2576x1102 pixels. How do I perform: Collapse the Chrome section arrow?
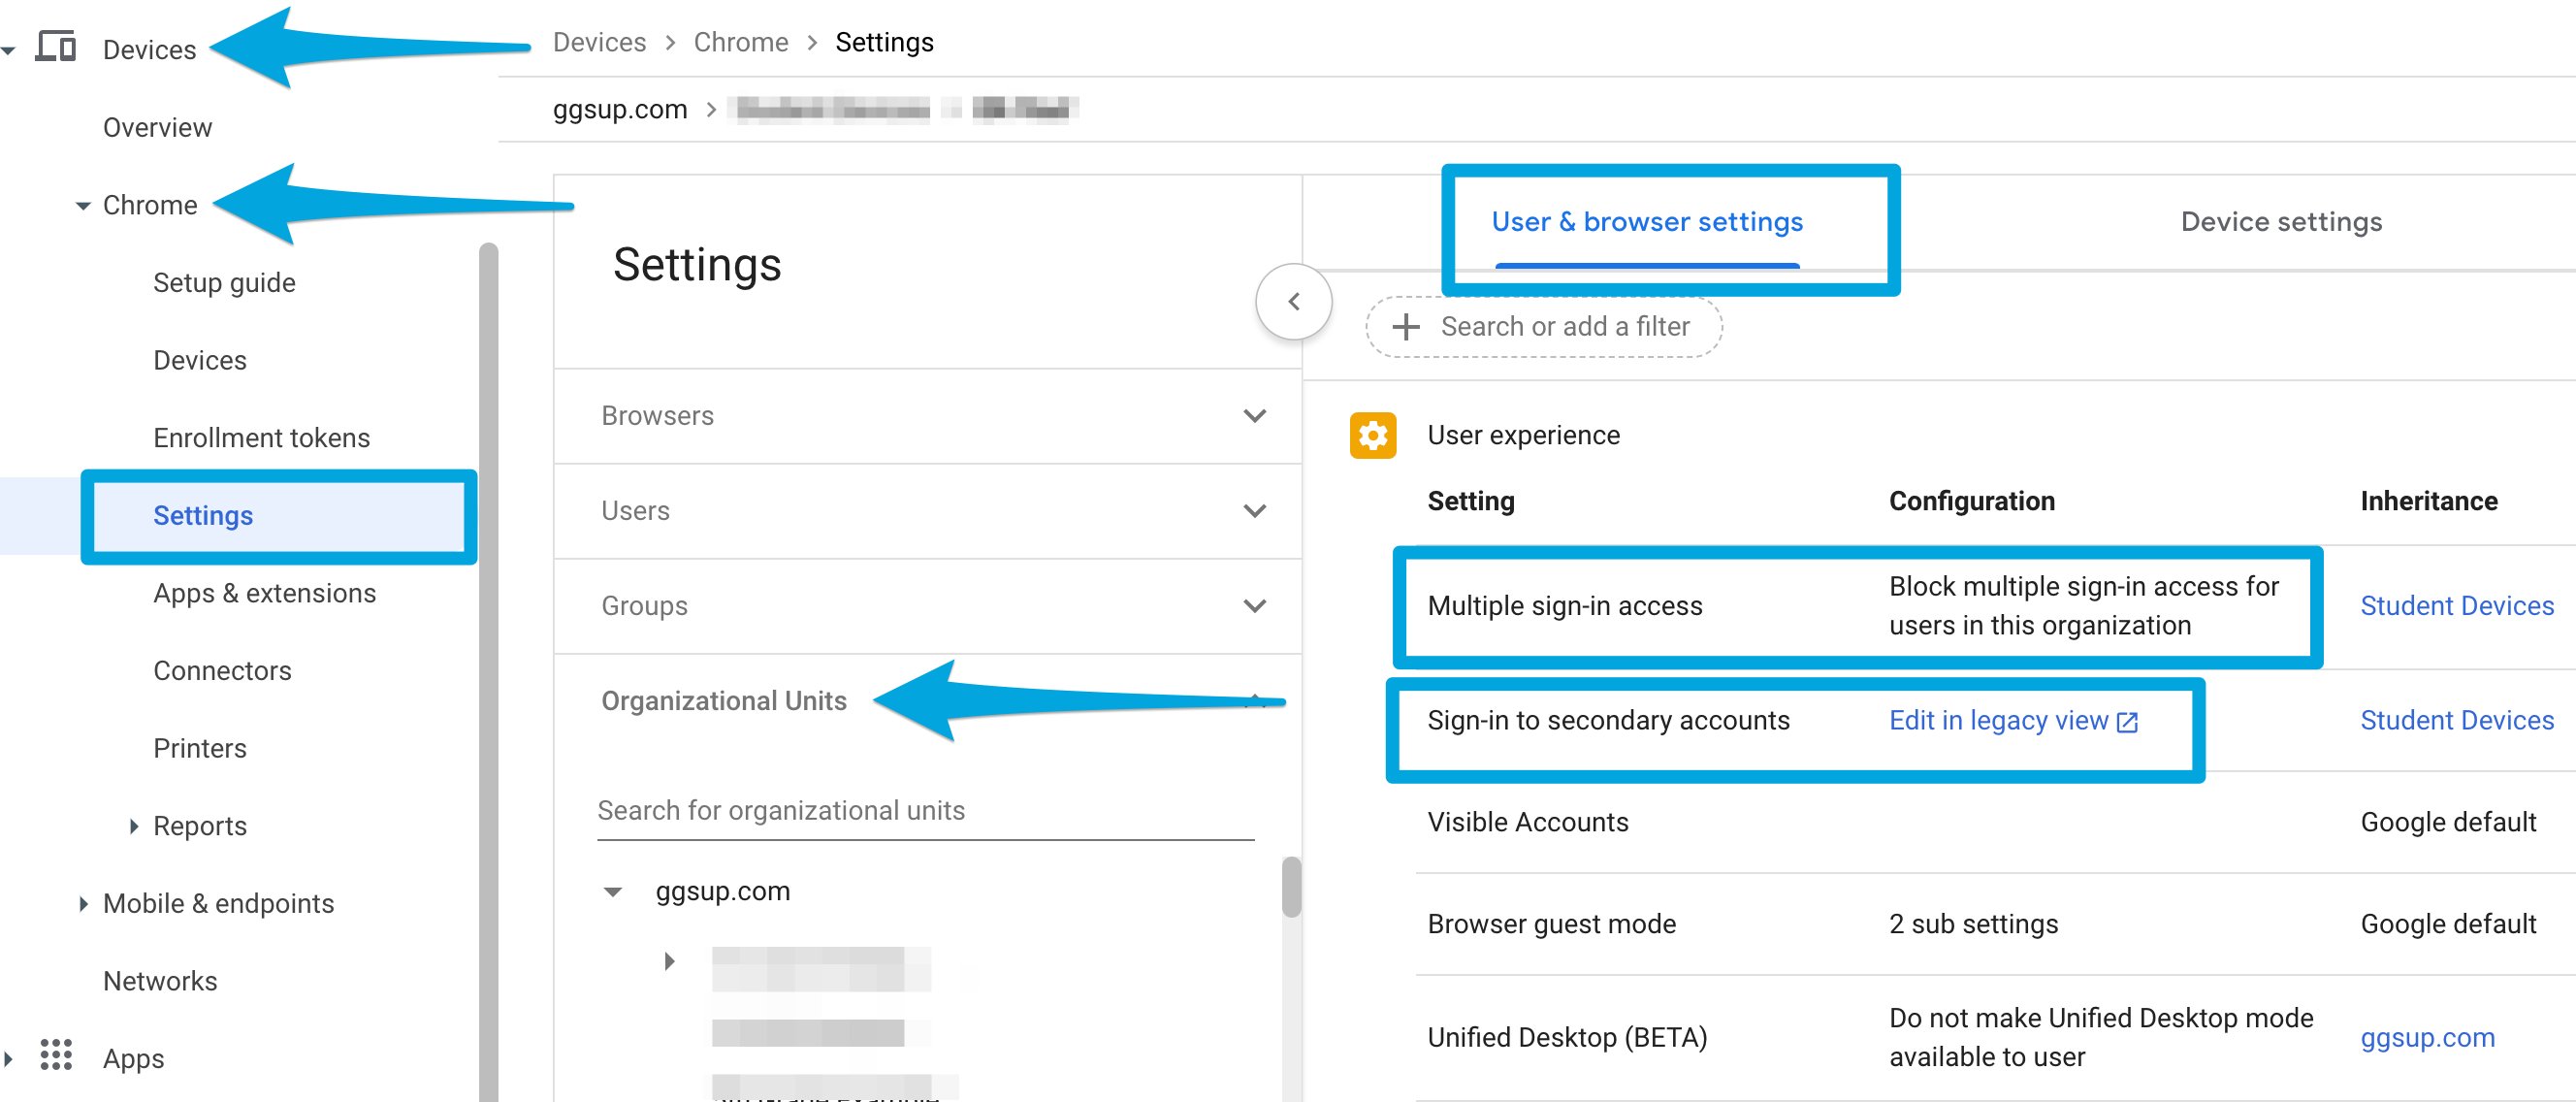click(x=82, y=206)
